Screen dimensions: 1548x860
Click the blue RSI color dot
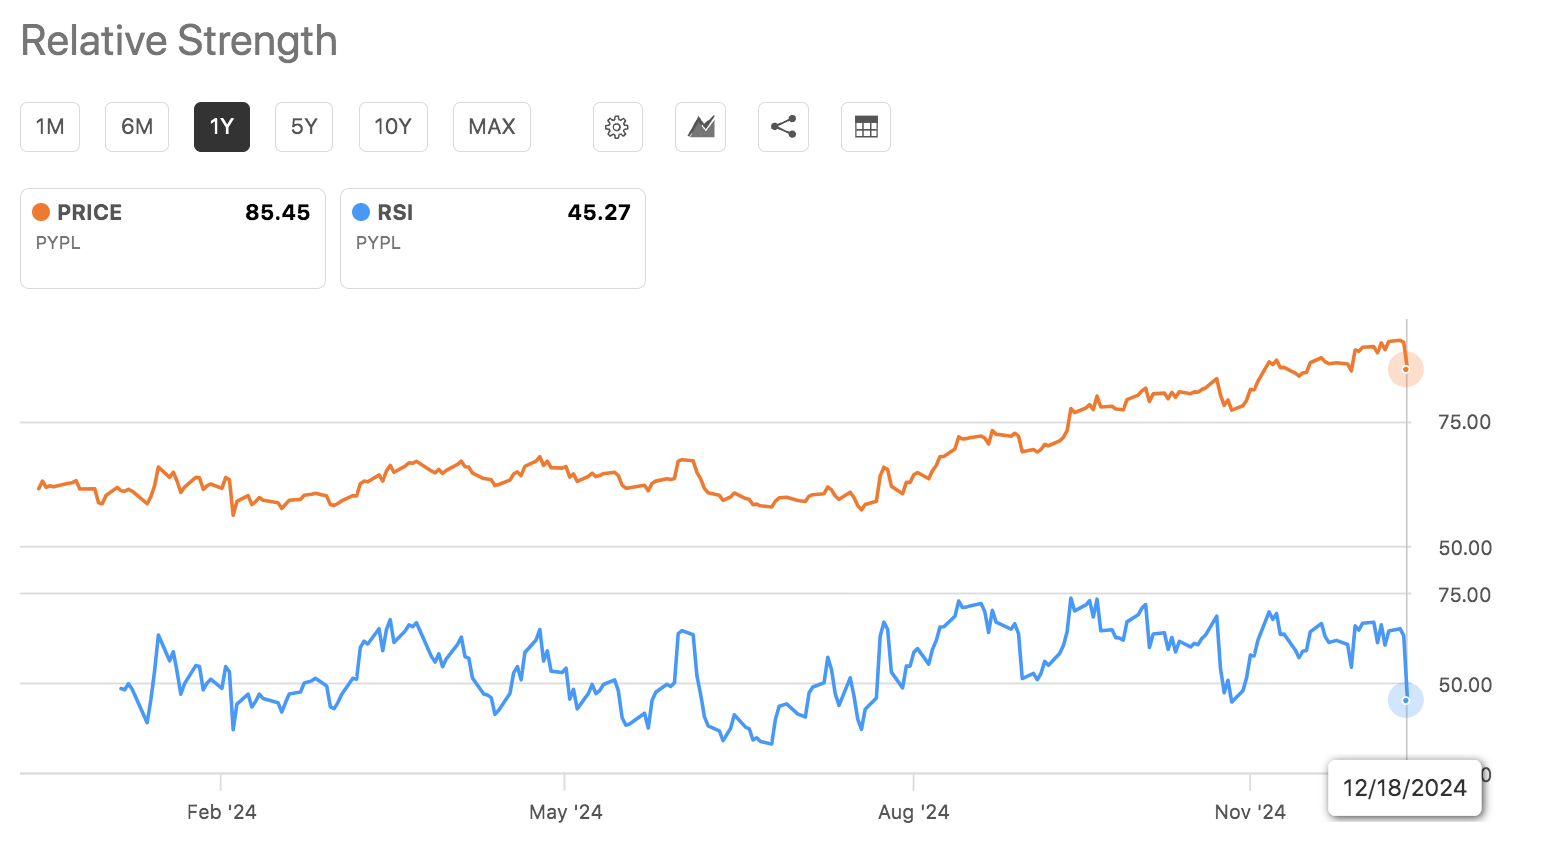361,212
